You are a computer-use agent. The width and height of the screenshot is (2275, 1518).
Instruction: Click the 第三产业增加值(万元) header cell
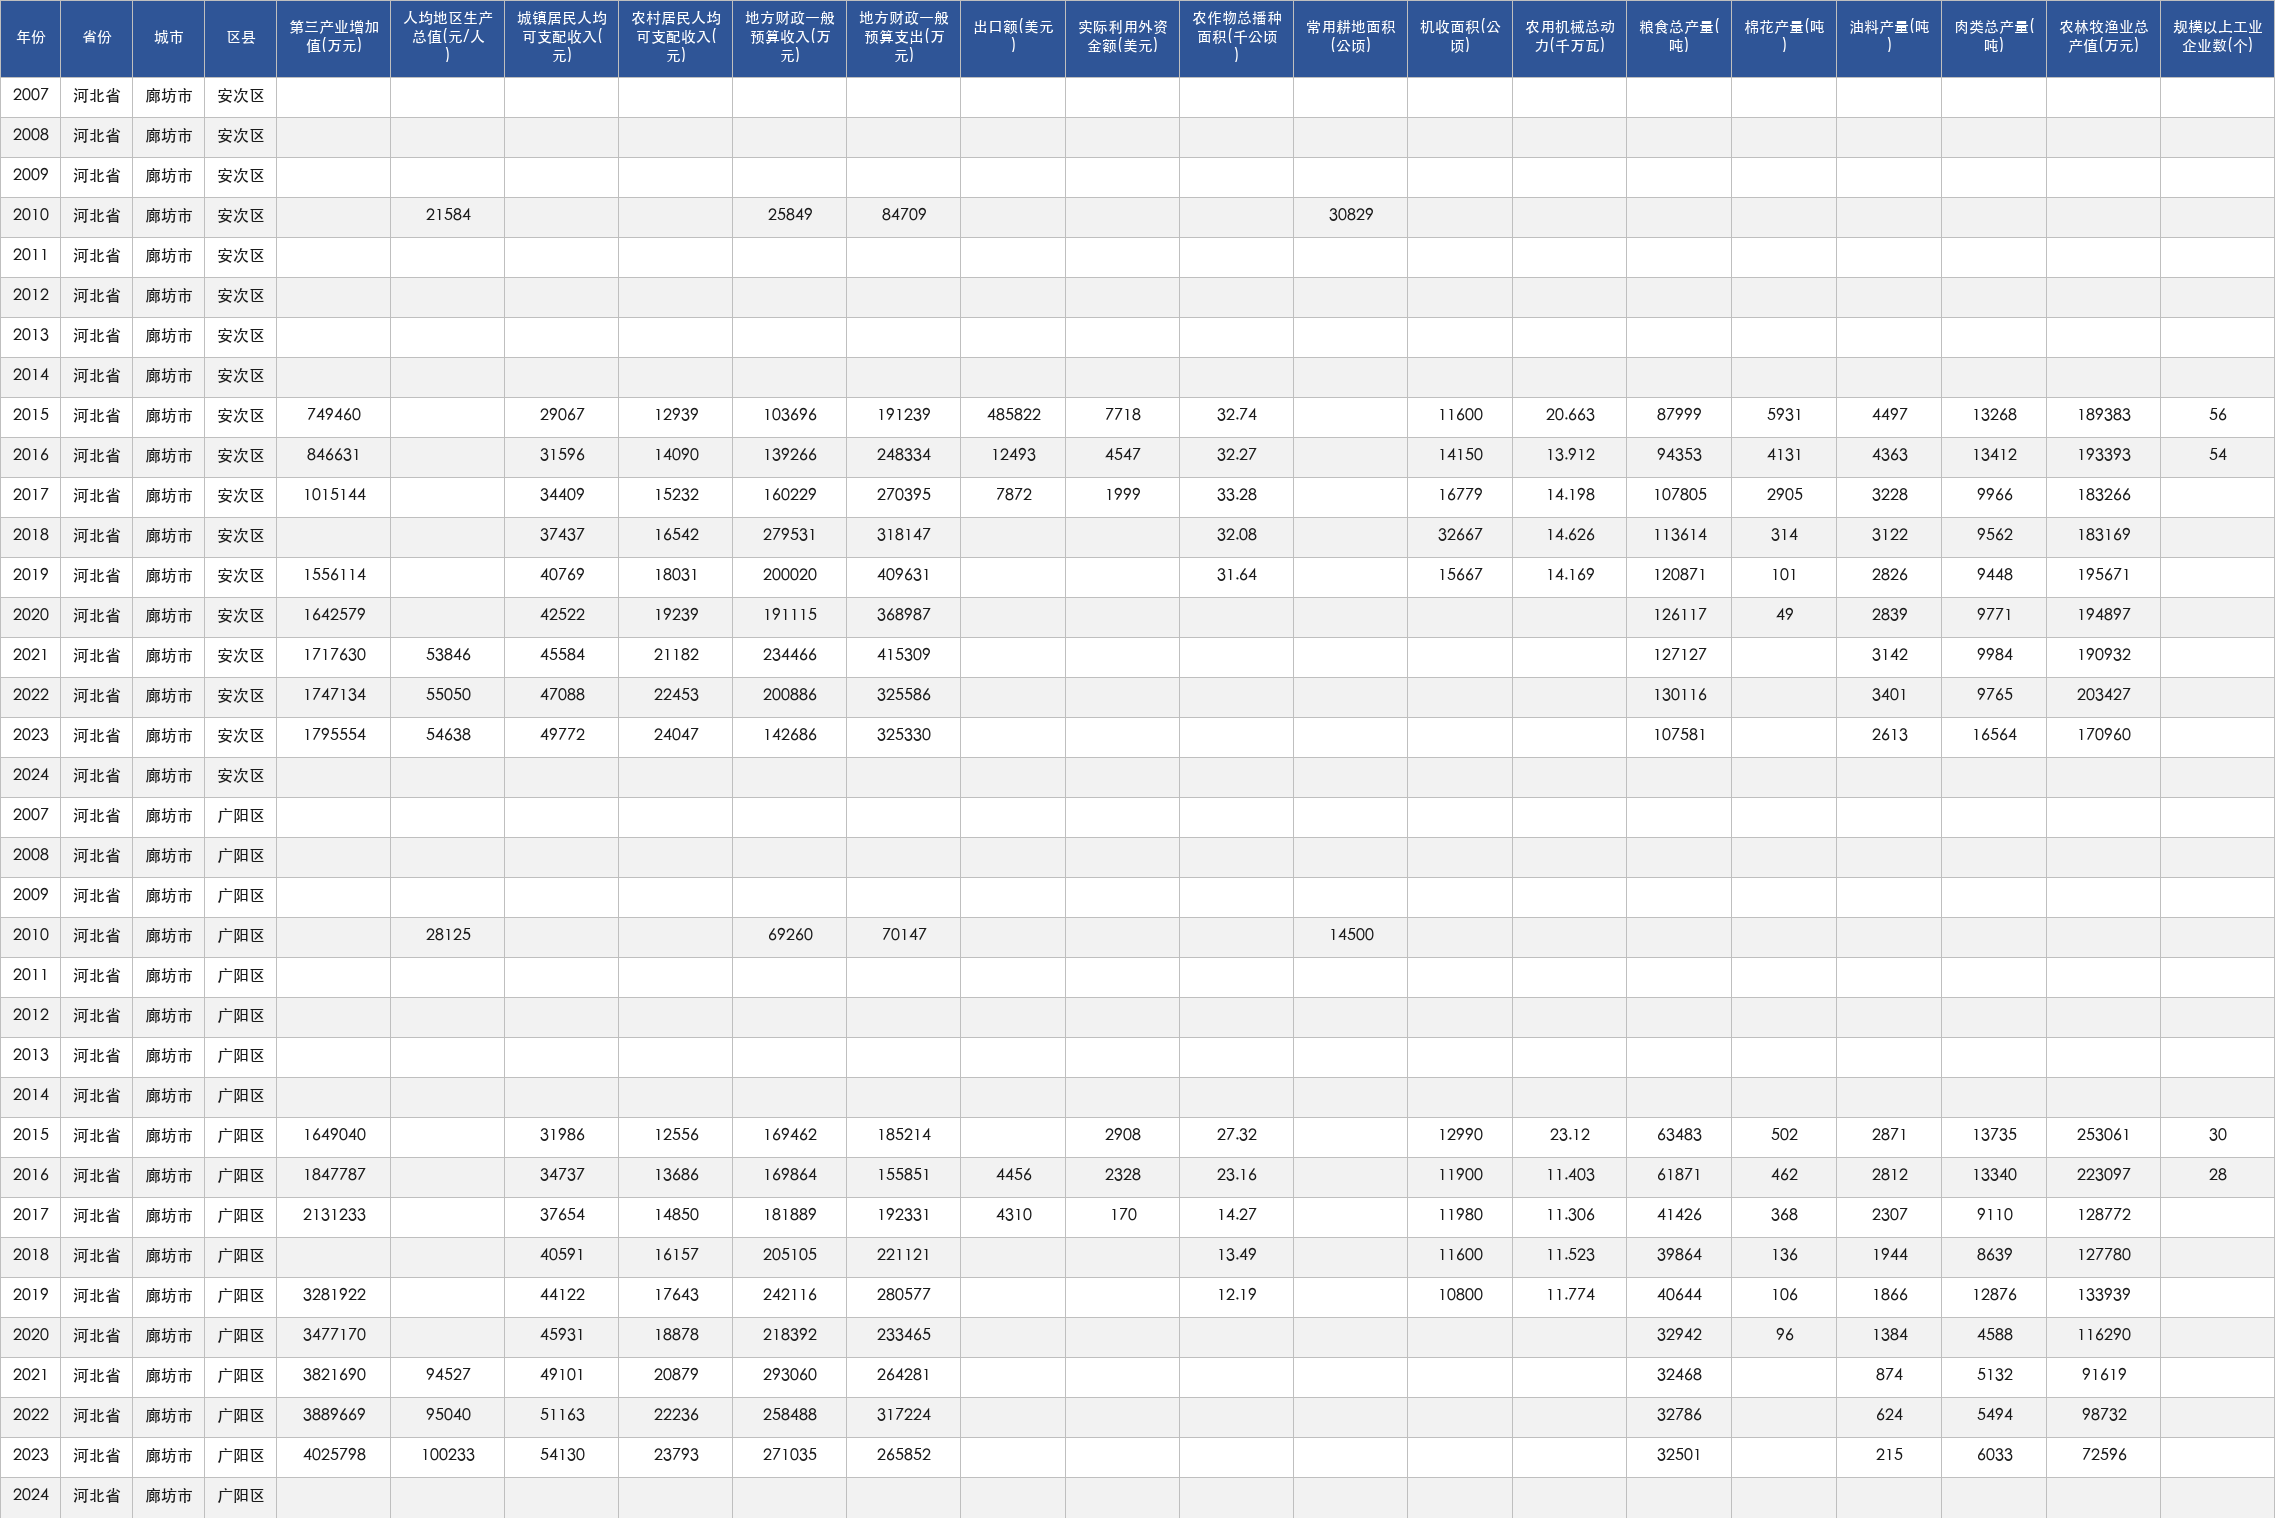click(334, 38)
